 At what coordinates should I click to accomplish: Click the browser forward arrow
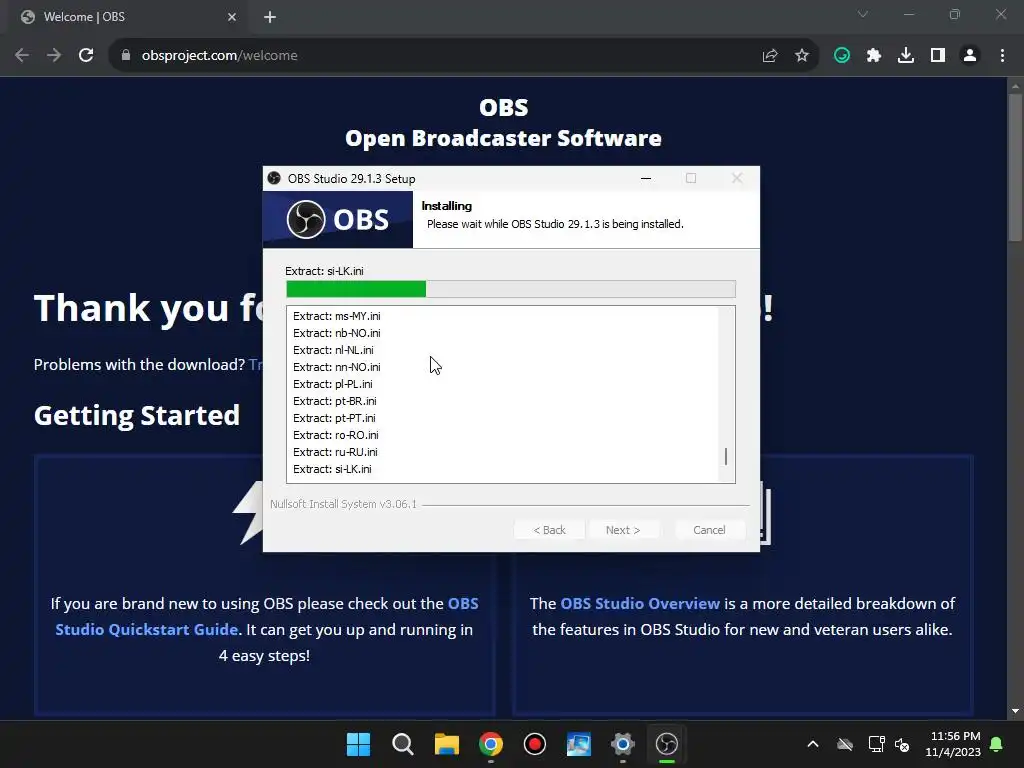pos(54,56)
